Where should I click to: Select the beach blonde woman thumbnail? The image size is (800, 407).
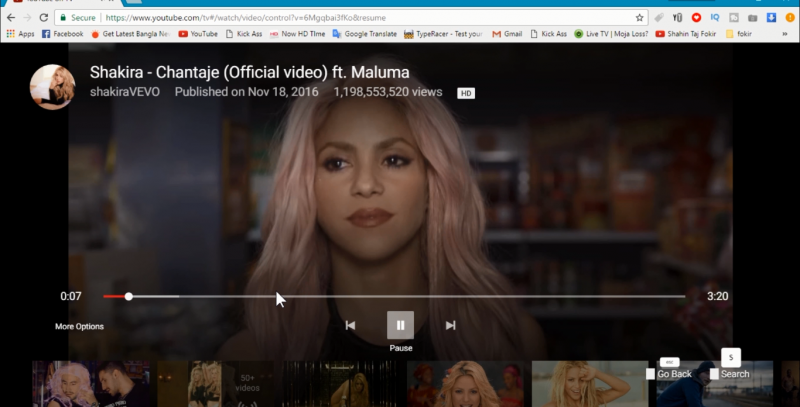(590, 384)
